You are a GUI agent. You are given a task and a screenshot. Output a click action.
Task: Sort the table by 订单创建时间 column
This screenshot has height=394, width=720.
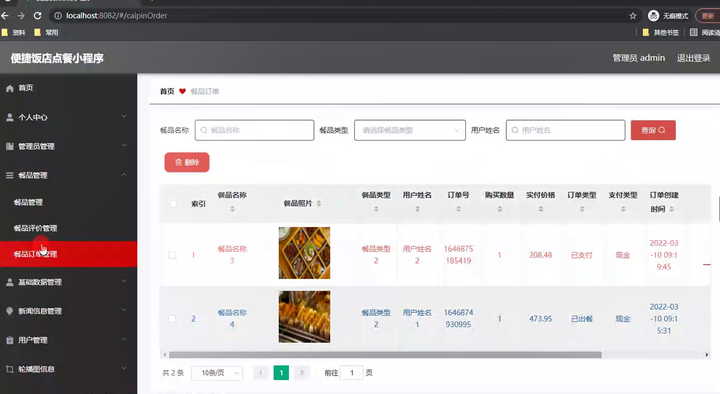pyautogui.click(x=671, y=209)
